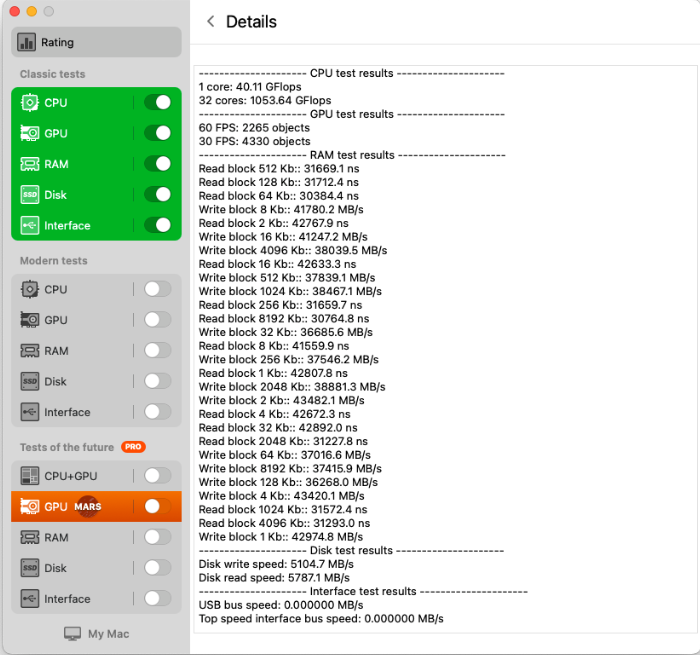Viewport: 700px width, 655px height.
Task: Click the Modern tests Disk SSD icon
Action: pos(29,381)
